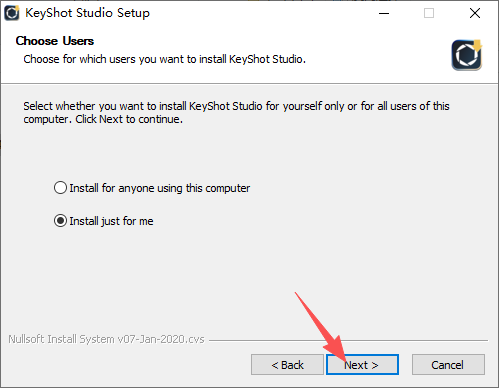This screenshot has height=388, width=499.
Task: Select the Install for anyone radio button
Action: coord(60,188)
